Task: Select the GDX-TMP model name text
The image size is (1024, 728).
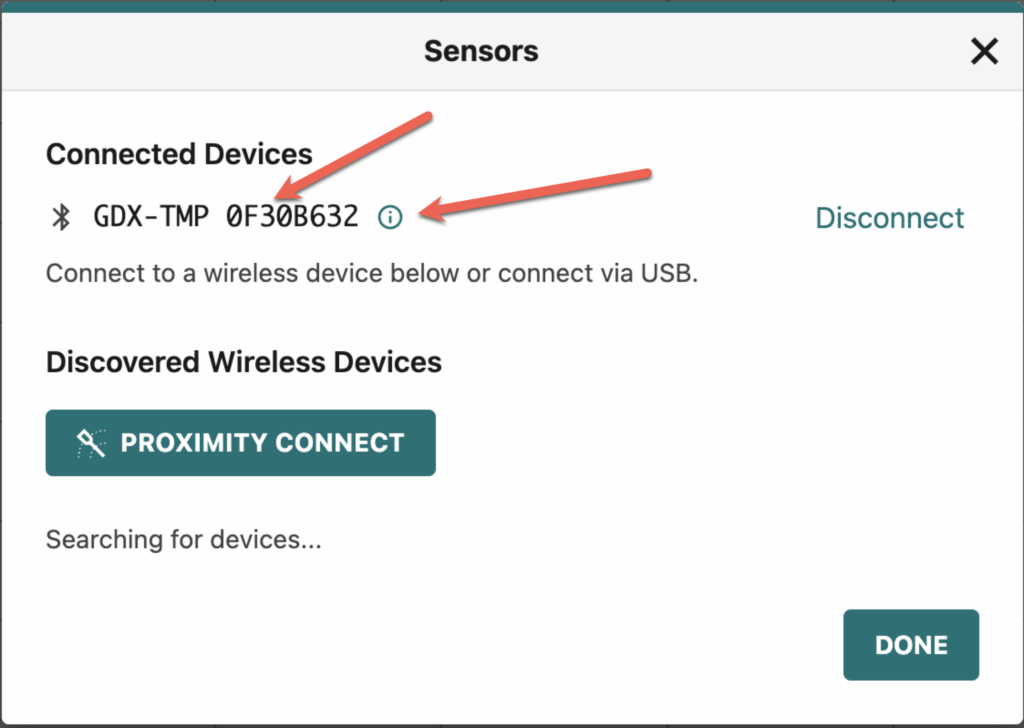Action: coord(151,217)
